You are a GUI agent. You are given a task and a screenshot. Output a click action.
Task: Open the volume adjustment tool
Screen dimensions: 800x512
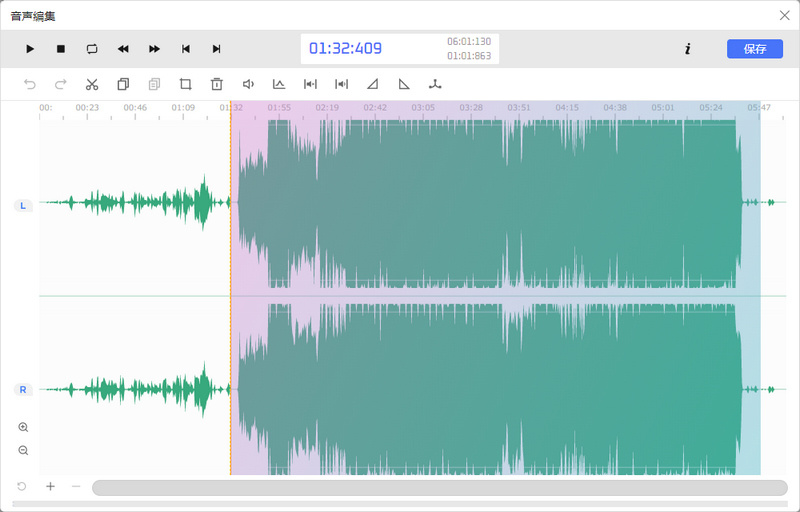pos(248,84)
